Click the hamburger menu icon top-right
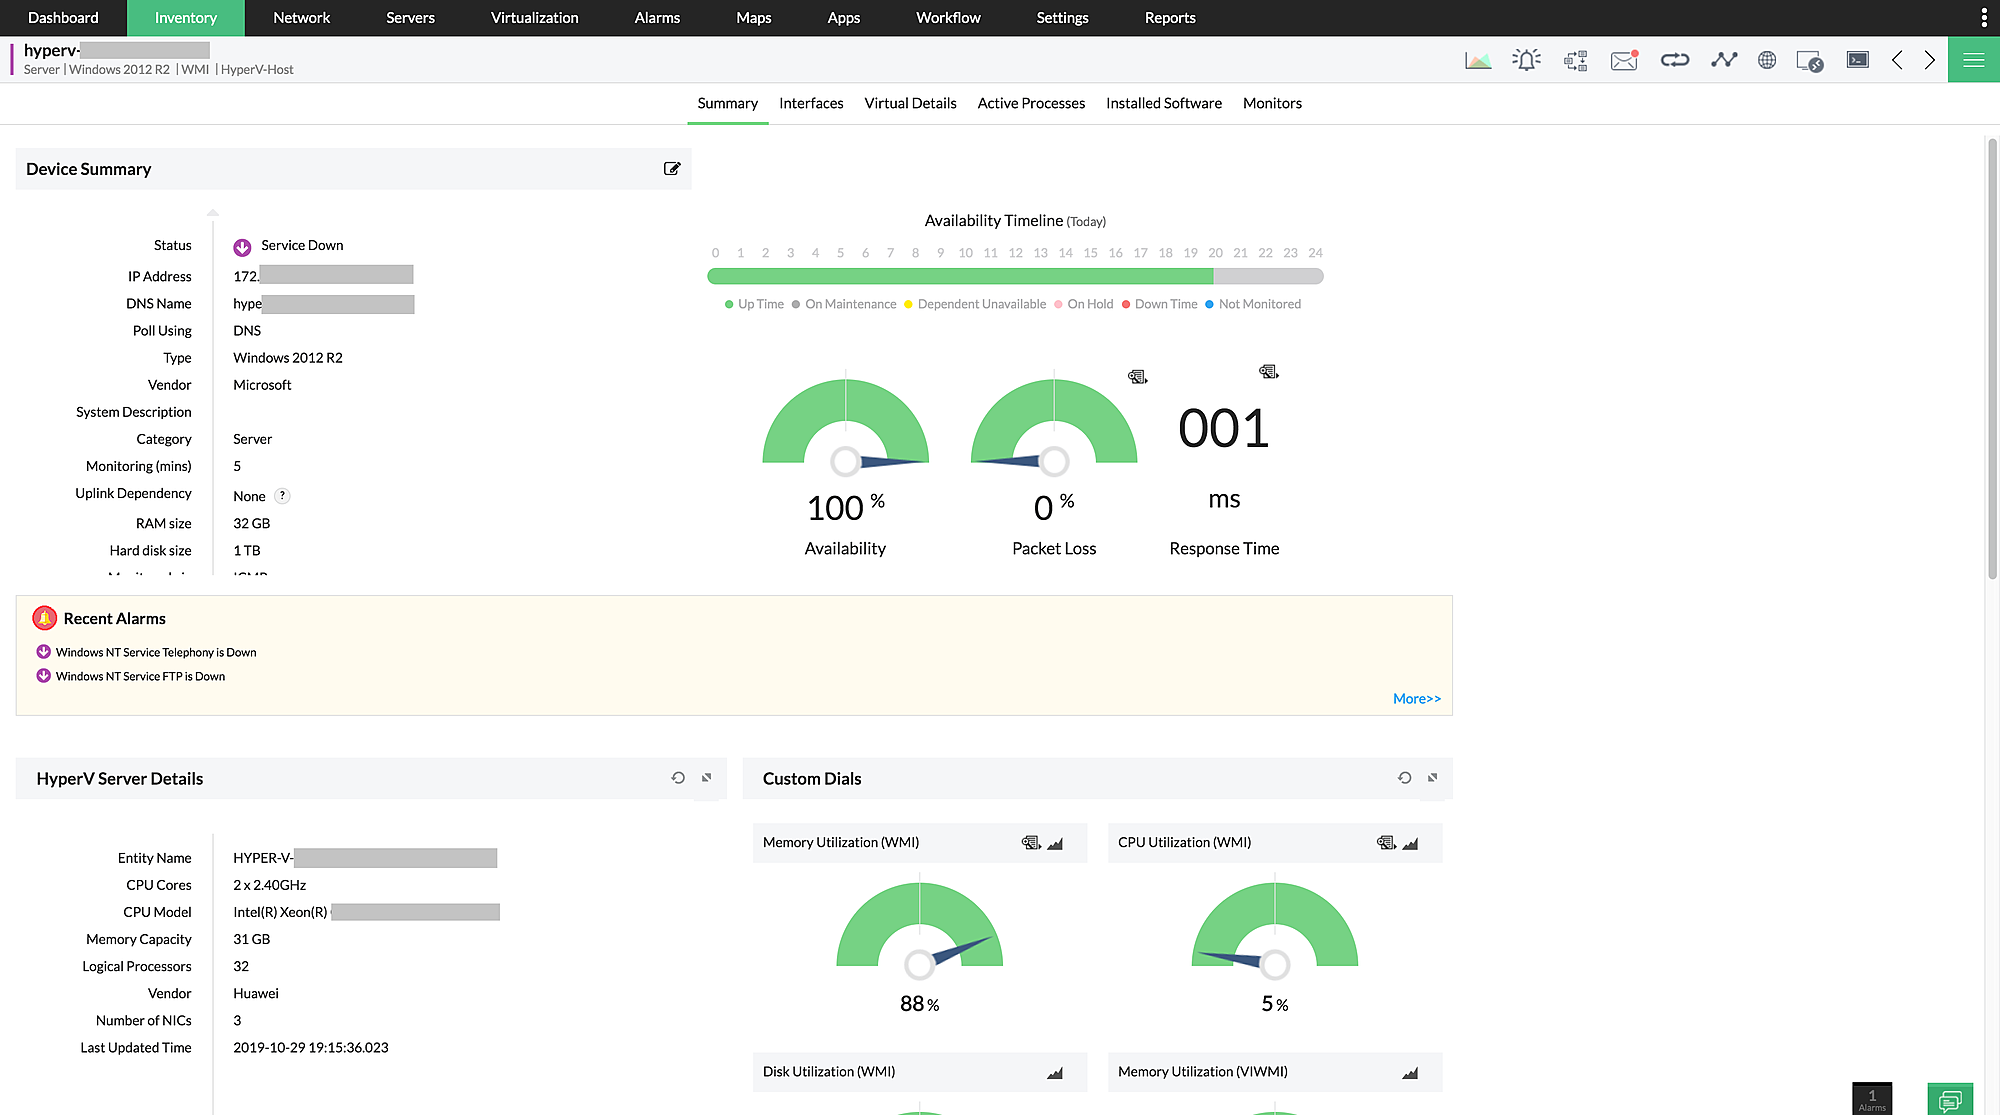 [x=1973, y=60]
